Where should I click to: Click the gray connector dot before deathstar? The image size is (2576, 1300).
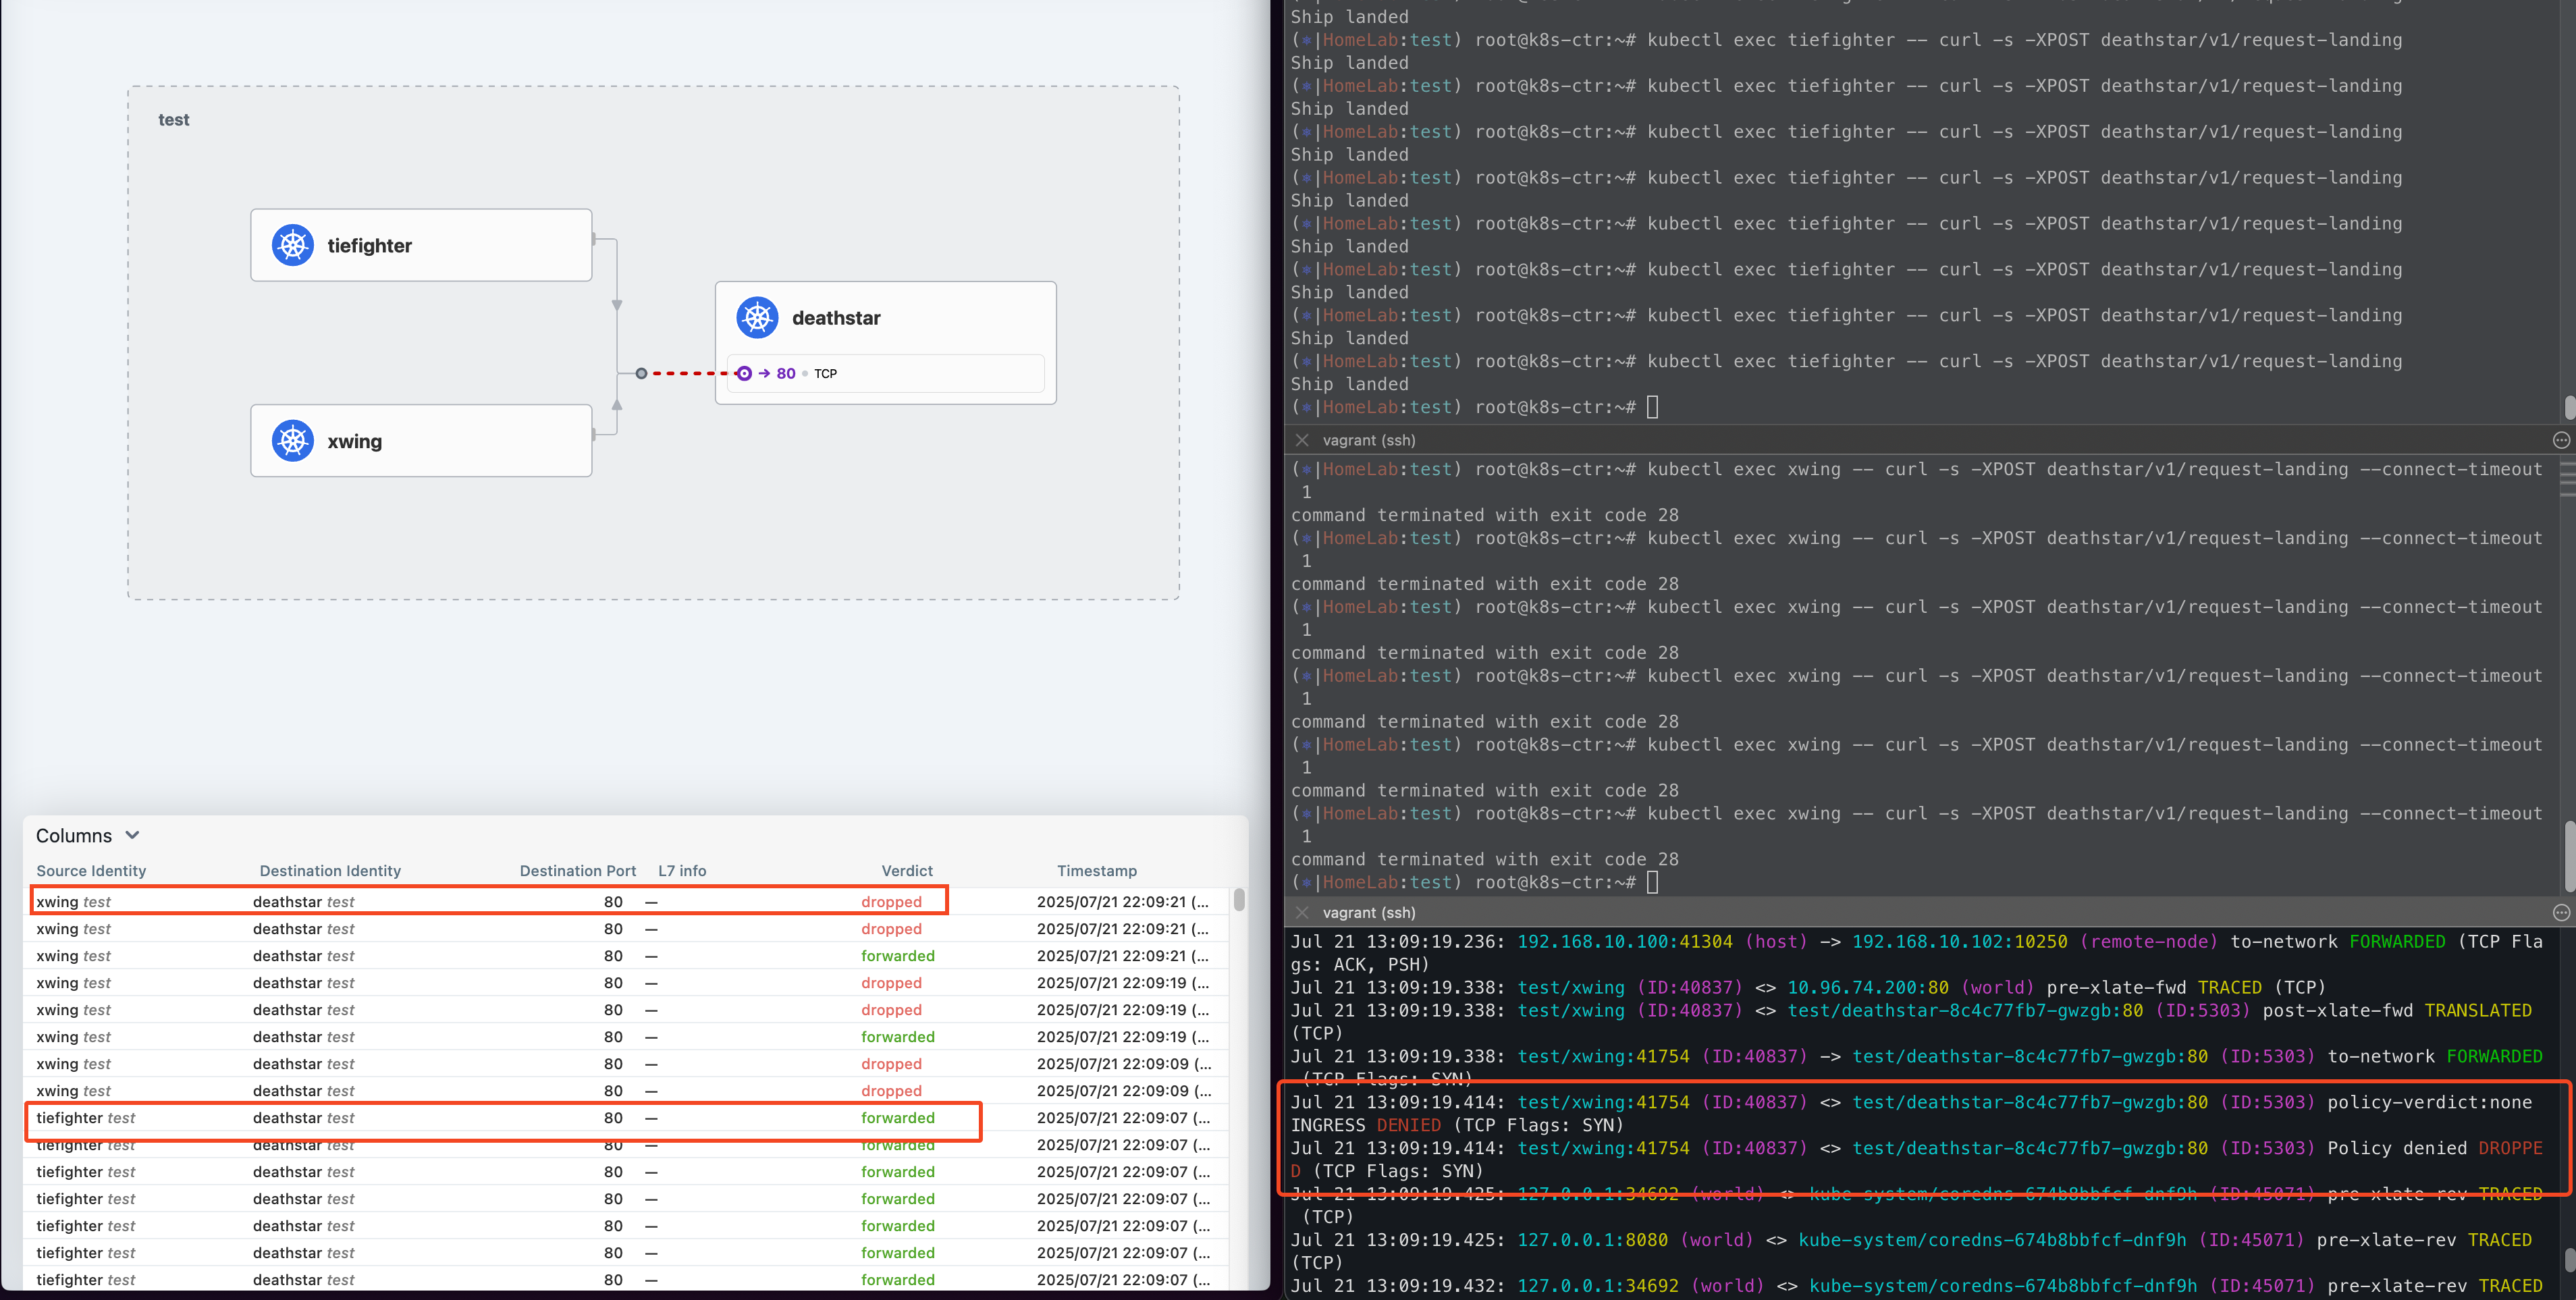[x=641, y=374]
